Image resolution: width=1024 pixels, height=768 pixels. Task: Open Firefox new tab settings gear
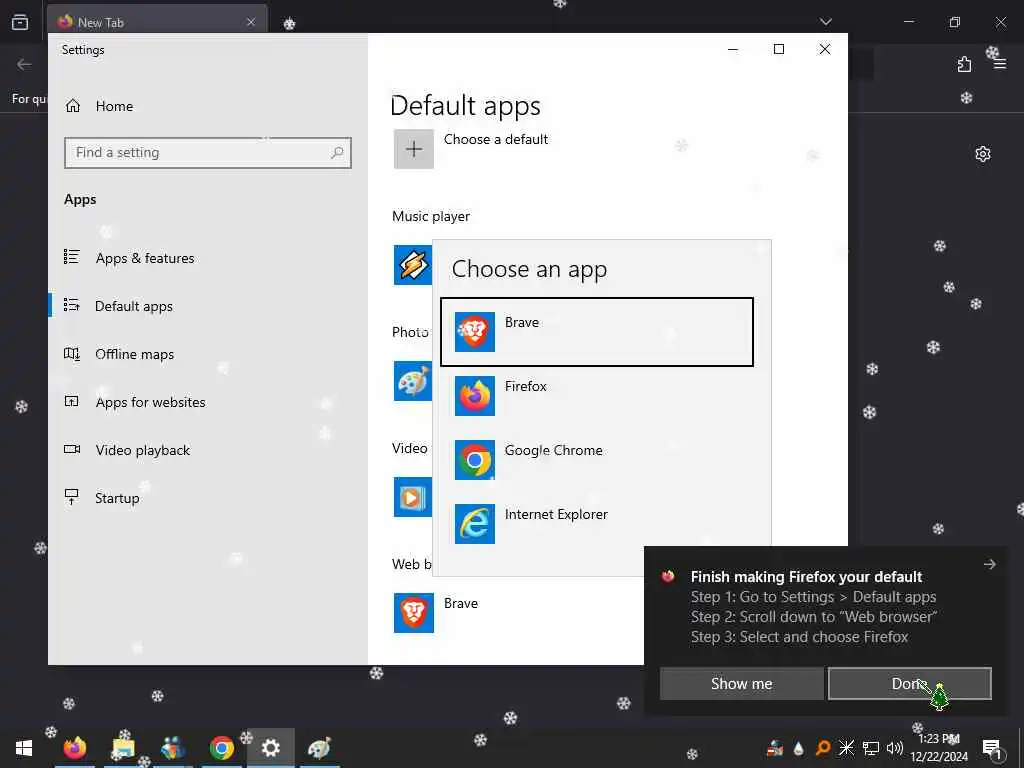983,154
